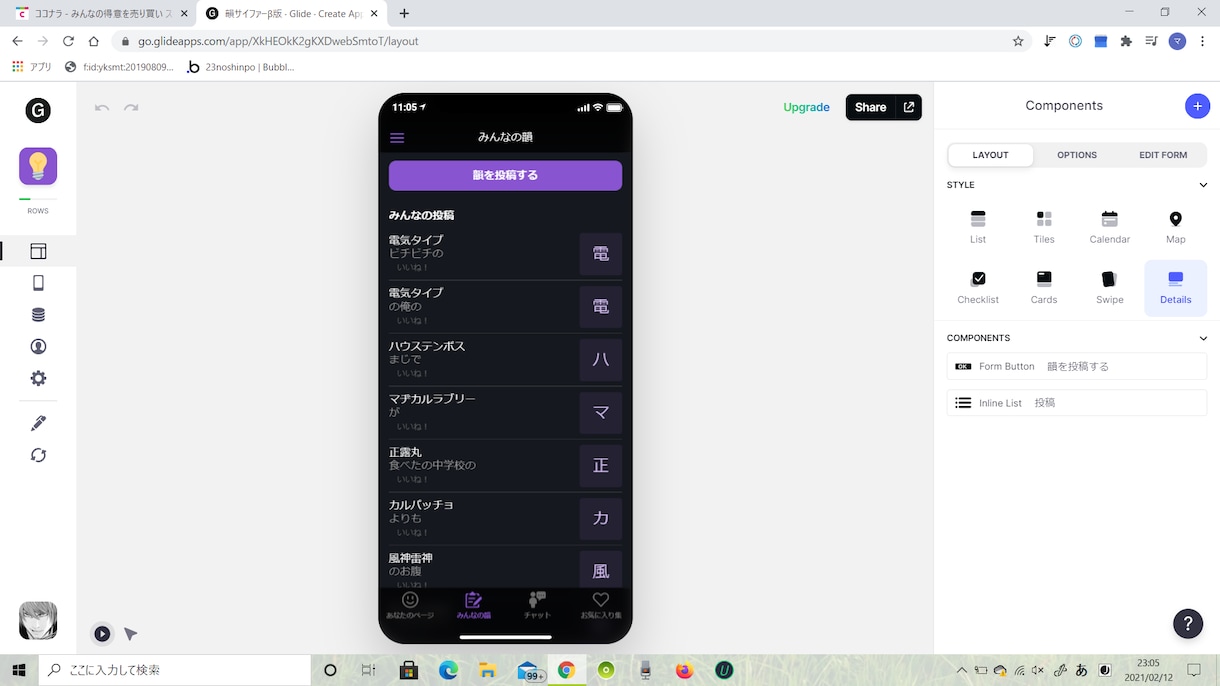Viewport: 1220px width, 686px height.
Task: Start the app preview play button
Action: coord(102,633)
